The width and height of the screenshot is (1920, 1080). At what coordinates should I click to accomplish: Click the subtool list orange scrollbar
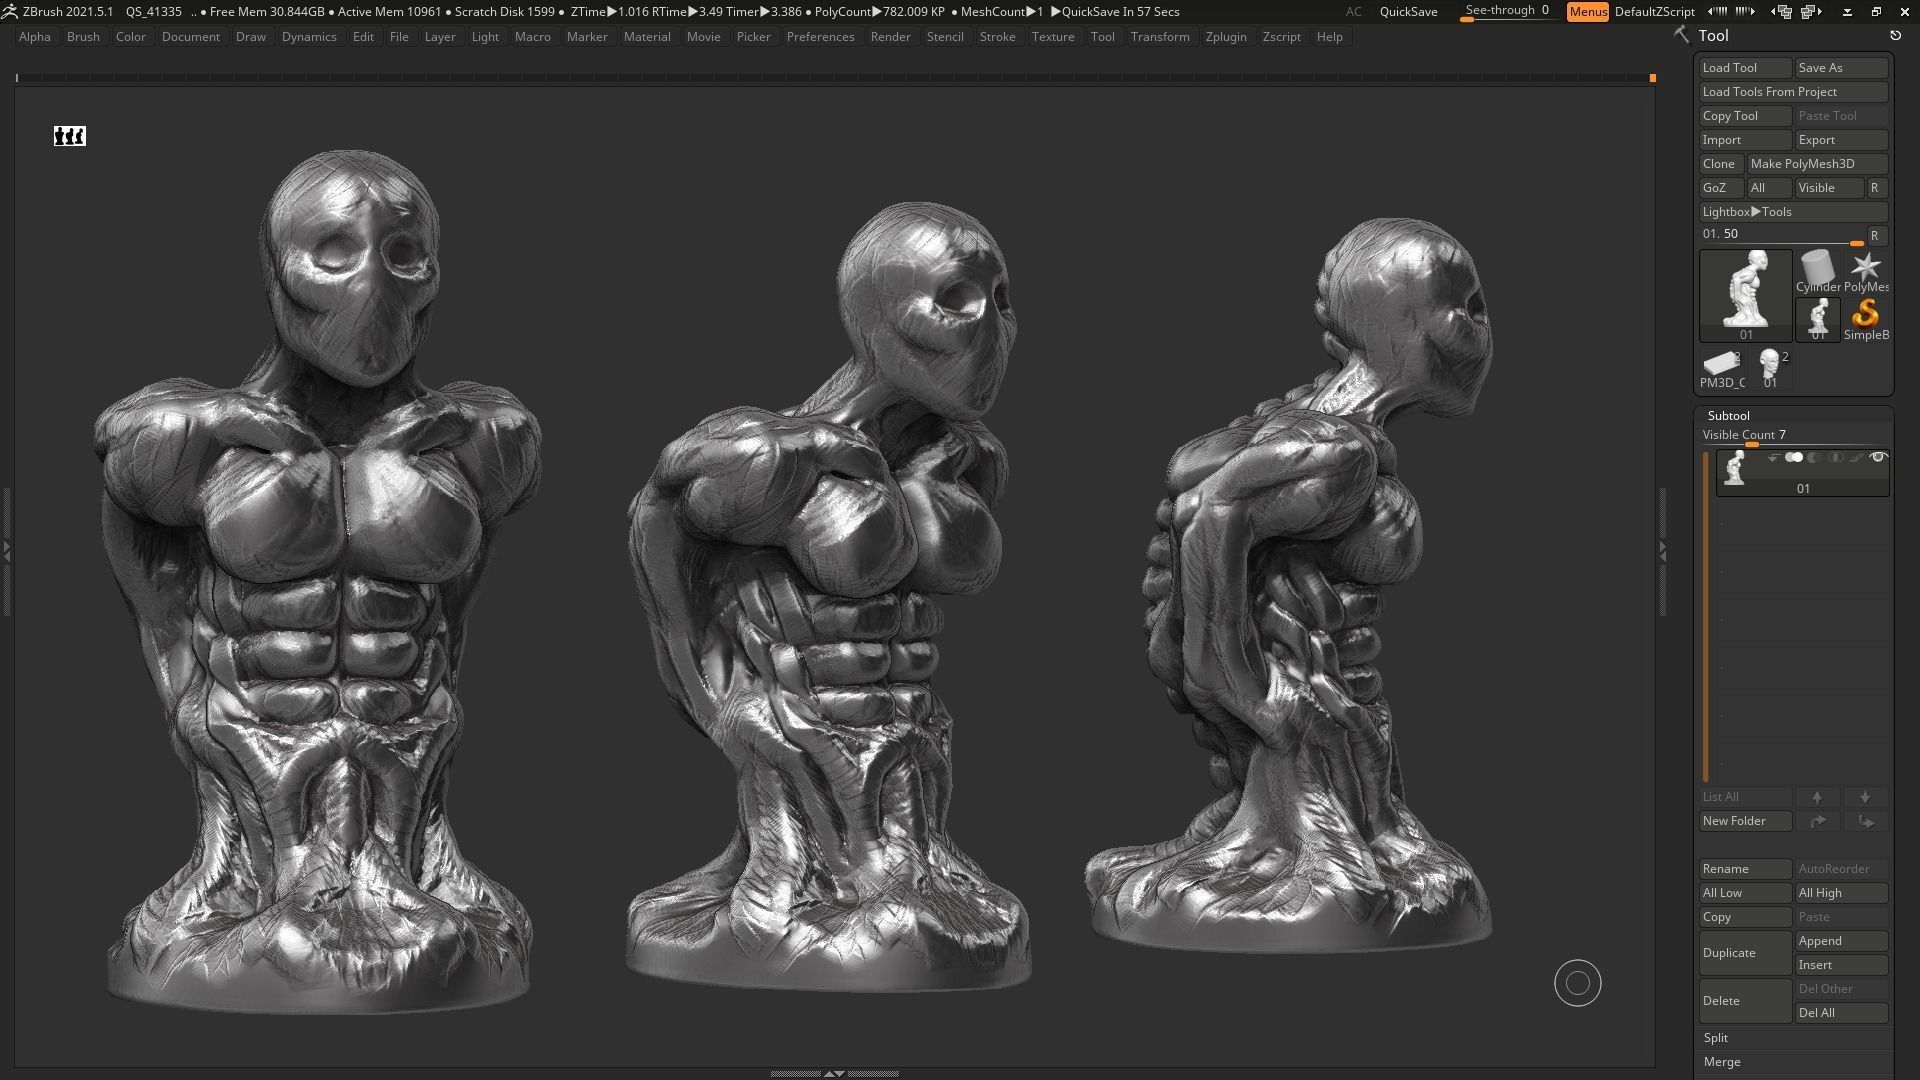[1706, 617]
